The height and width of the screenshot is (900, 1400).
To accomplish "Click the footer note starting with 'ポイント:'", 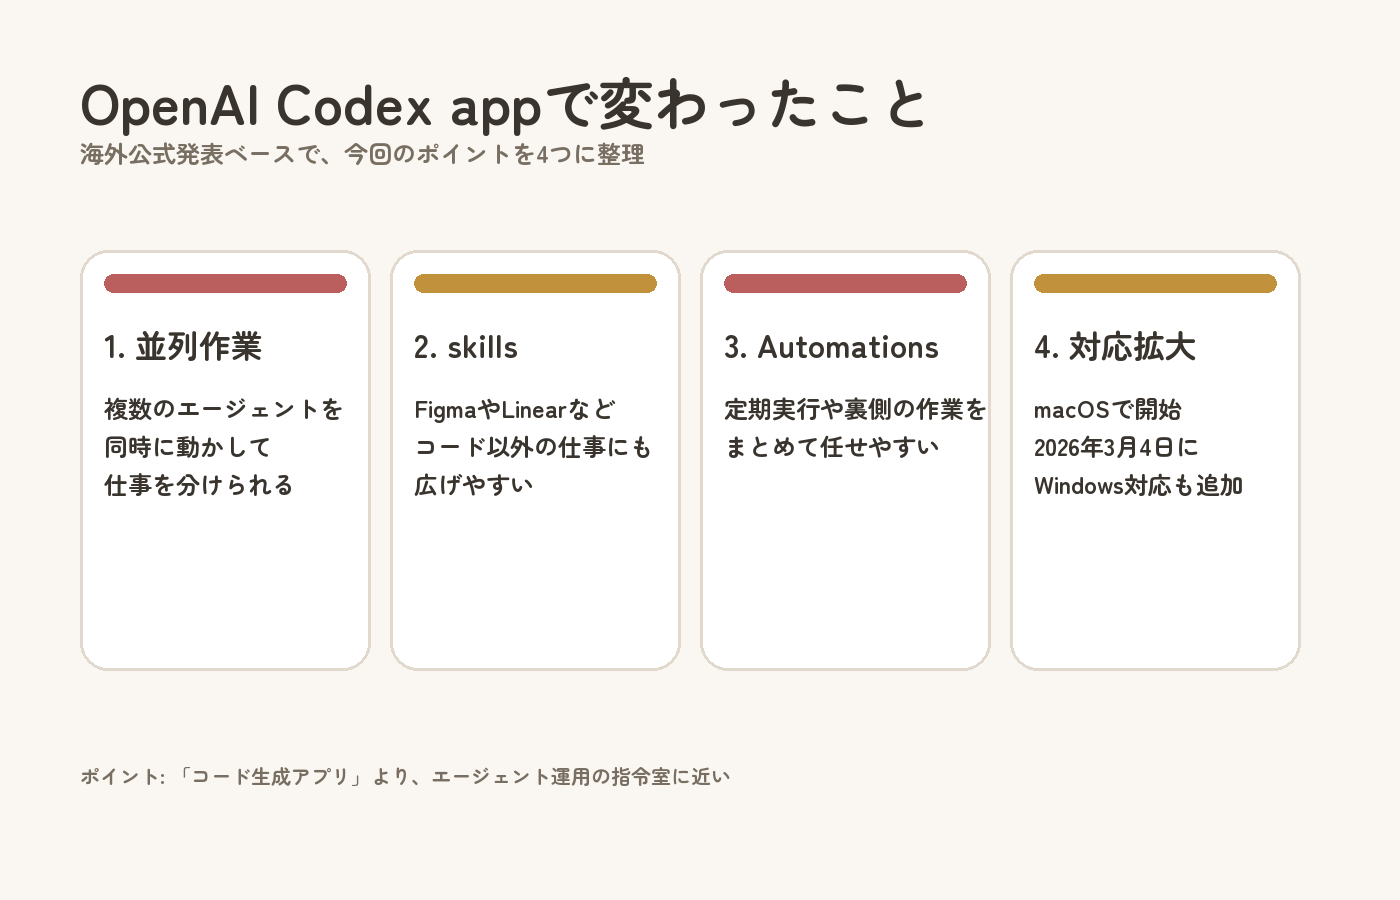I will coord(405,776).
